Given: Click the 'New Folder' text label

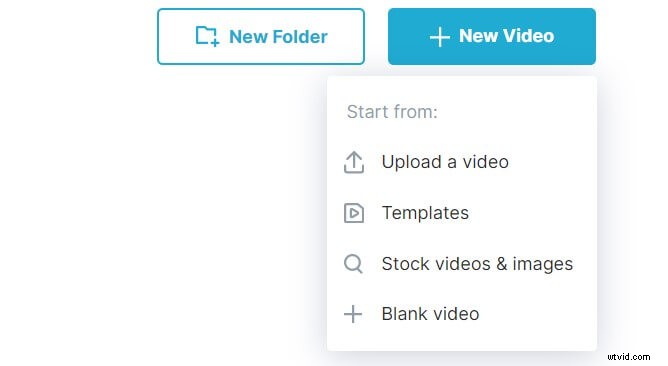Looking at the screenshot, I should coord(278,37).
